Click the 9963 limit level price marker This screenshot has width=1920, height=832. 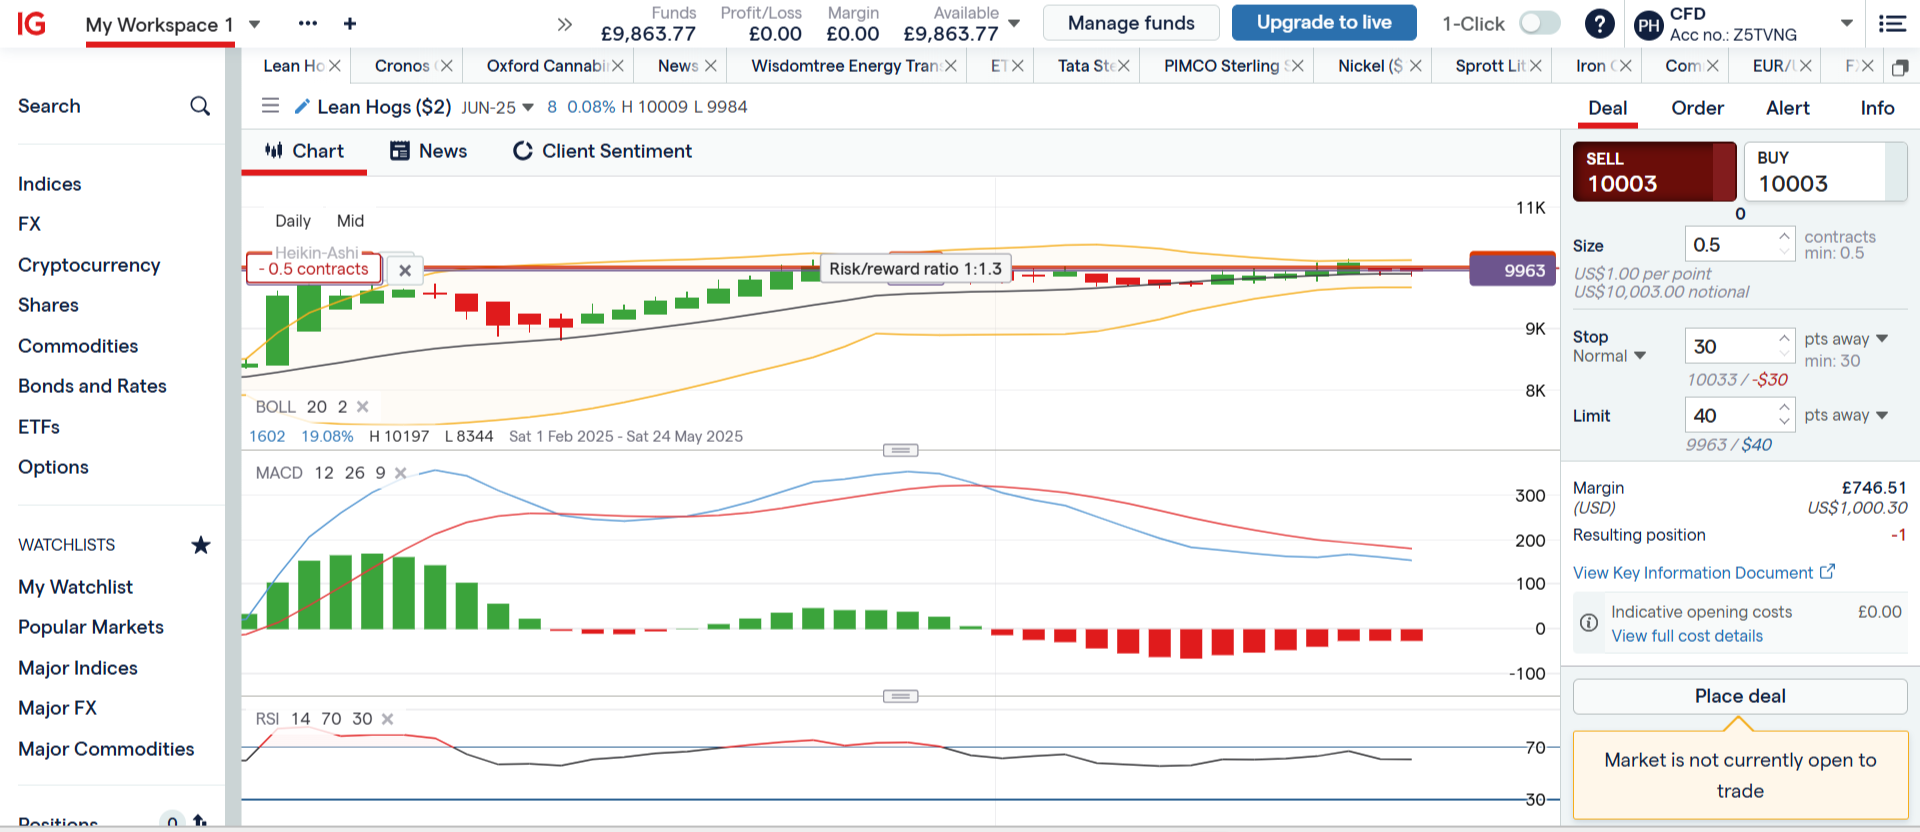click(1513, 270)
